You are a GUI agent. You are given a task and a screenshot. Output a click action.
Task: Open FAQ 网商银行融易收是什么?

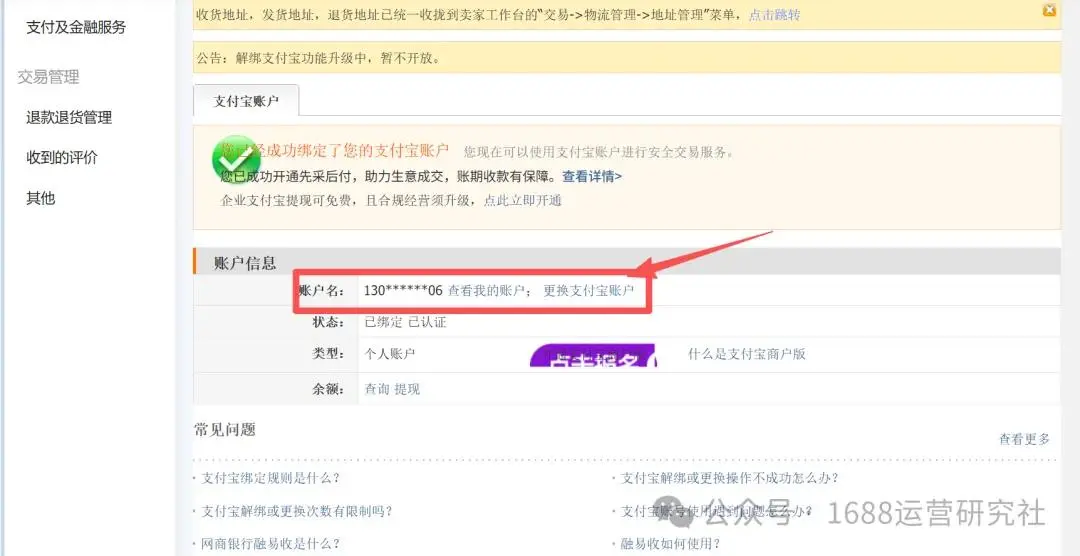[270, 544]
